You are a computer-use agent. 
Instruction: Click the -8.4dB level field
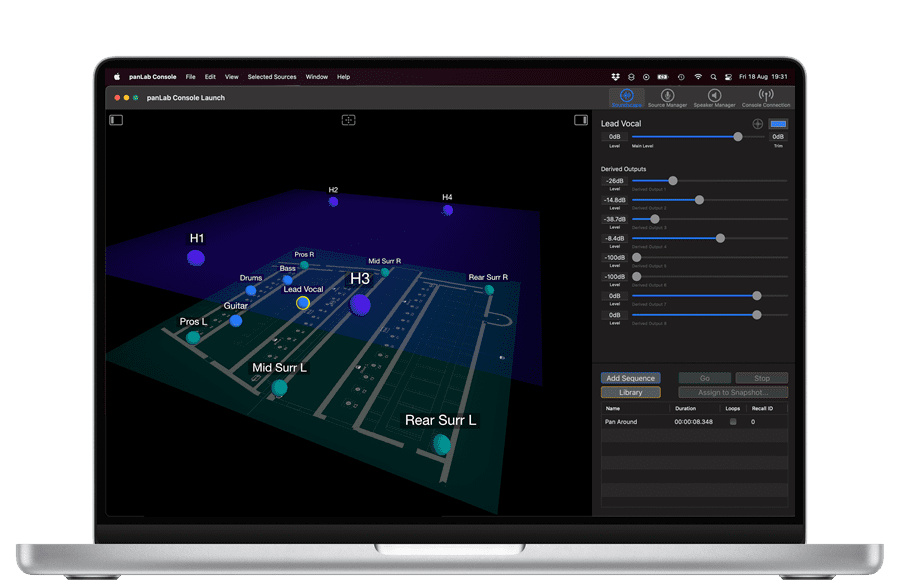pyautogui.click(x=614, y=238)
